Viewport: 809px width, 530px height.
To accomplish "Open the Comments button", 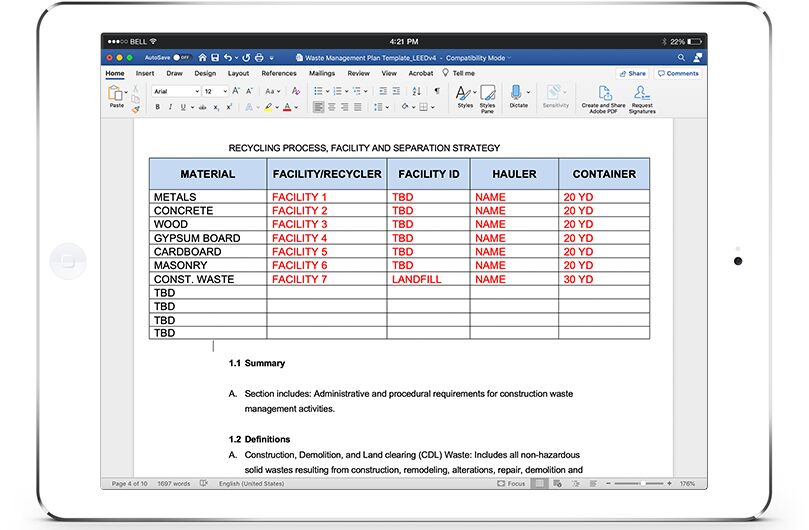I will point(678,73).
